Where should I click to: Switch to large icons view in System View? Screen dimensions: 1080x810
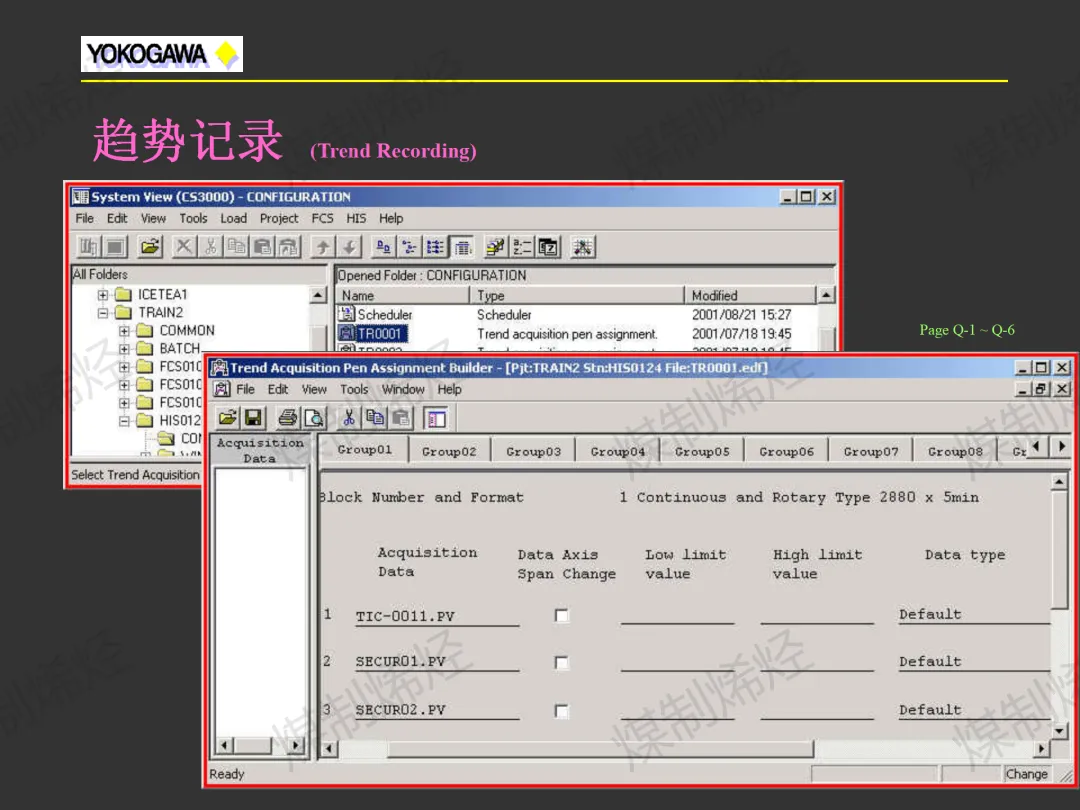click(x=384, y=247)
